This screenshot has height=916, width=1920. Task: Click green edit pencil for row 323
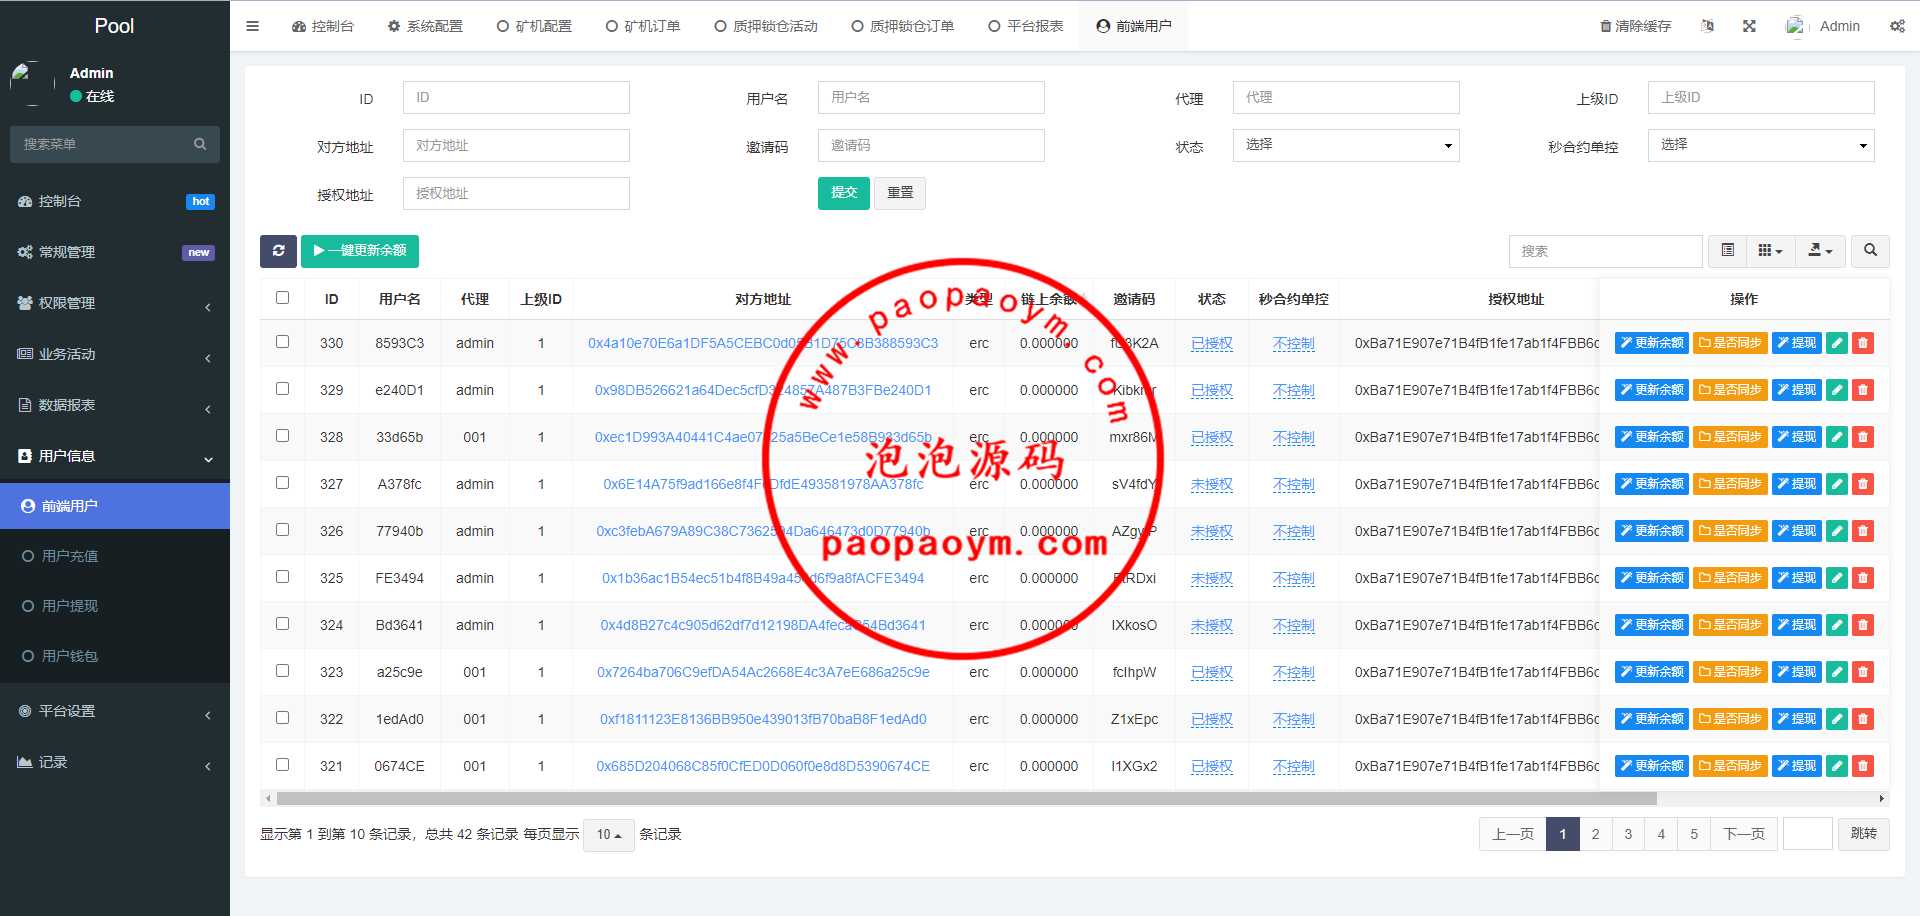click(x=1837, y=672)
